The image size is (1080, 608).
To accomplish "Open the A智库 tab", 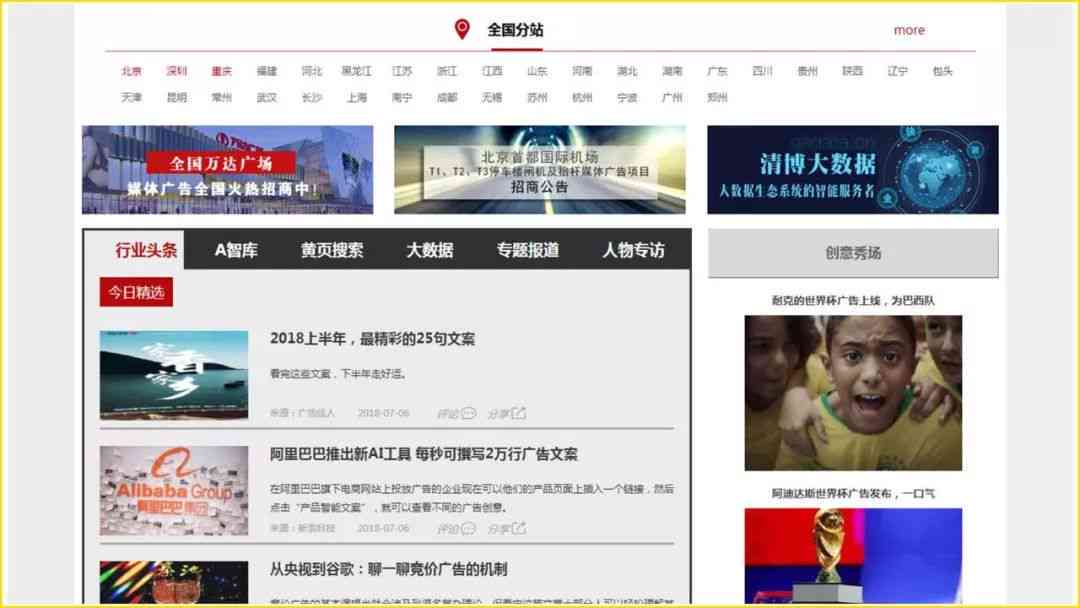I will (x=236, y=250).
